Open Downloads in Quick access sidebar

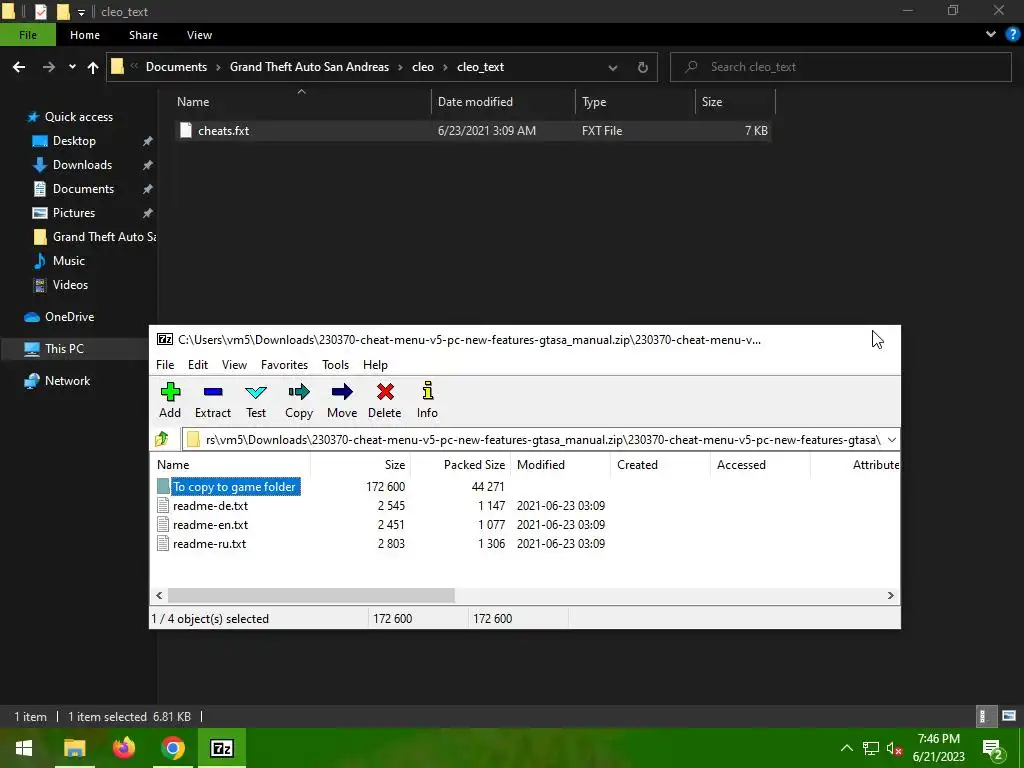(82, 165)
